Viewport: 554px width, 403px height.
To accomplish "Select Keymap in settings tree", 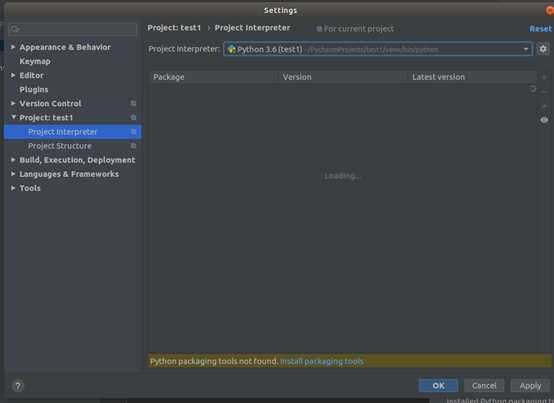I will 35,61.
